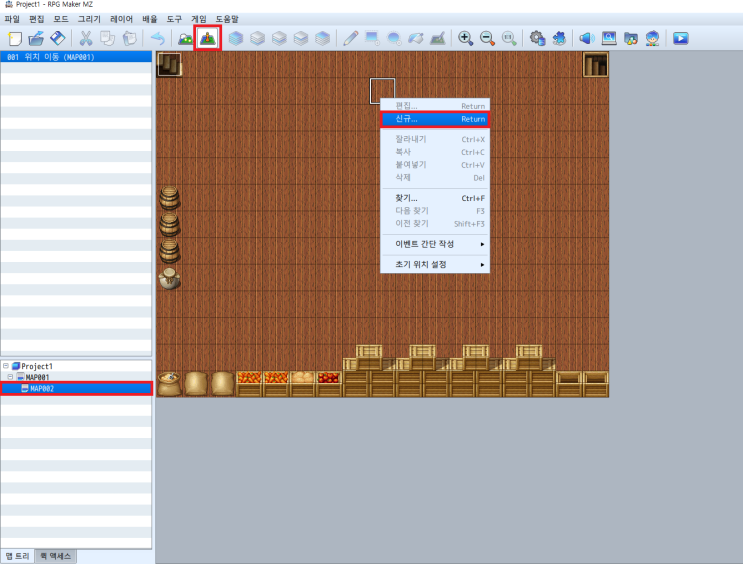Open the Event Searcher icon
The image size is (743, 564).
coord(609,38)
